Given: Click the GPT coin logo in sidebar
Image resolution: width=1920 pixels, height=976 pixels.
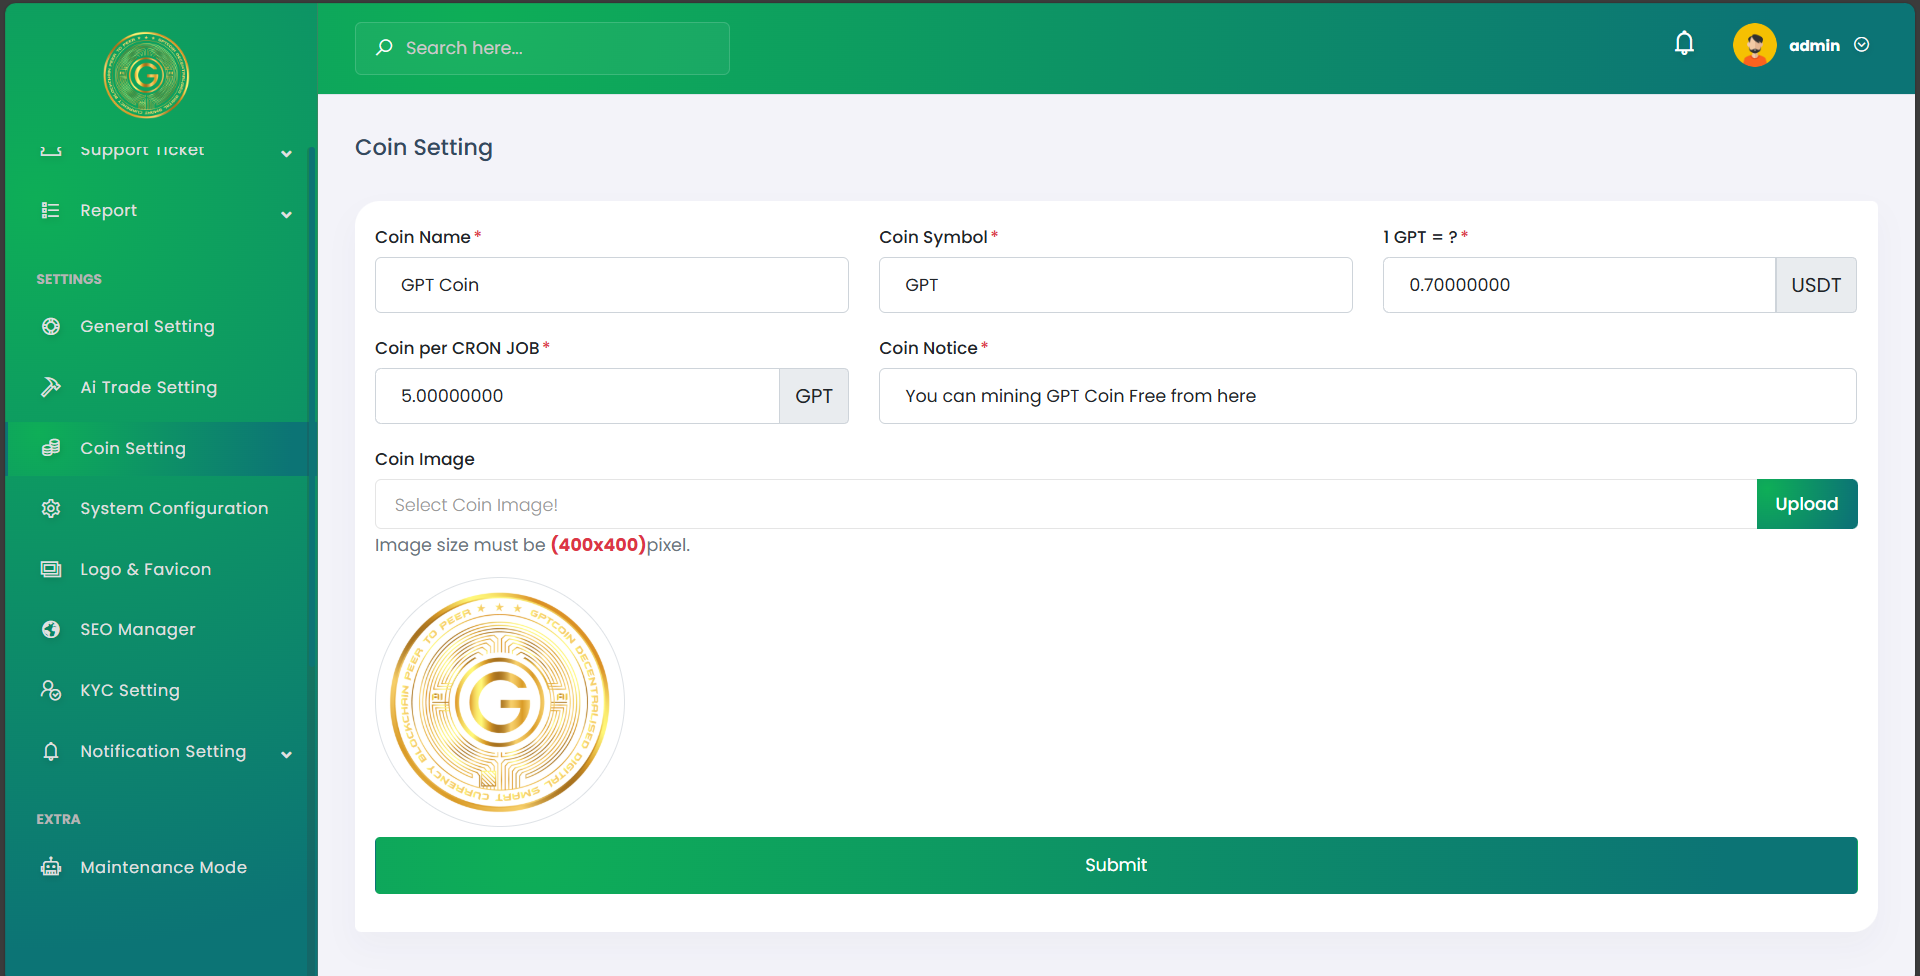Looking at the screenshot, I should coord(146,75).
